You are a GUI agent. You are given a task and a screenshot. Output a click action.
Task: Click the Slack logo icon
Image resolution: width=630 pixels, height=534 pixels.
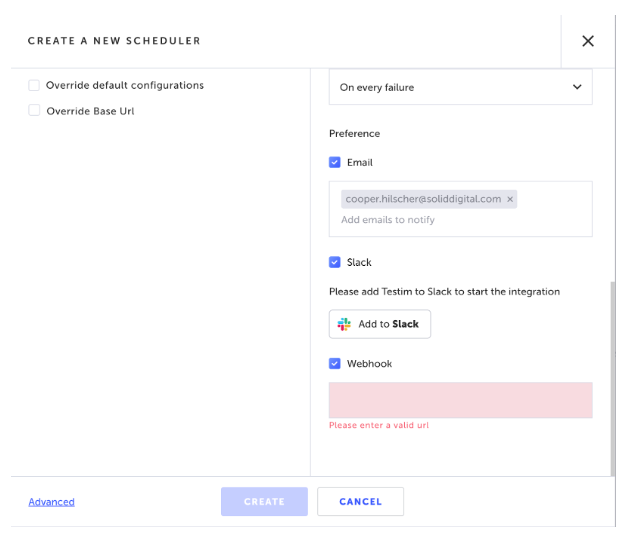click(344, 324)
